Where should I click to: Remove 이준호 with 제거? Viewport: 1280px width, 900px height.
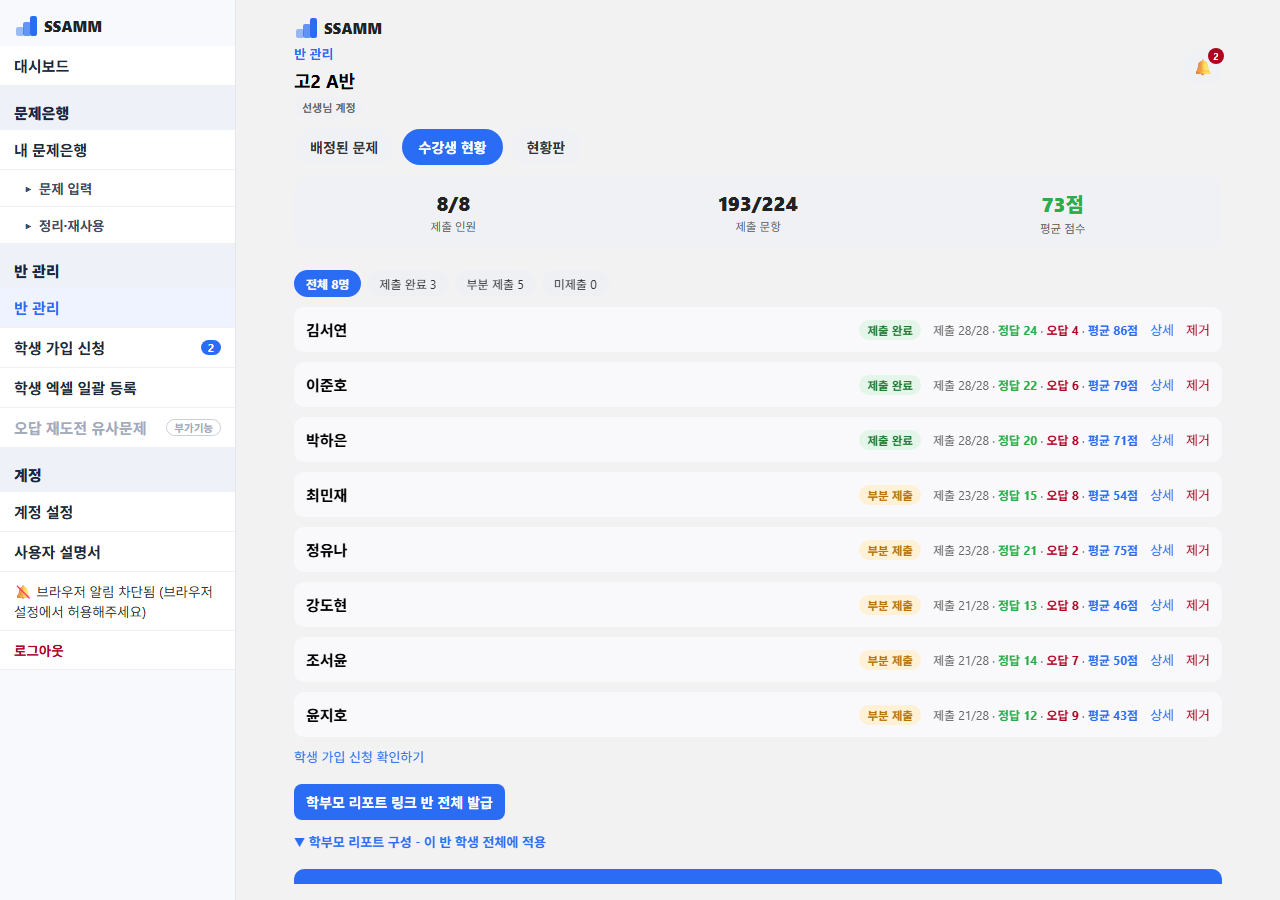1198,385
